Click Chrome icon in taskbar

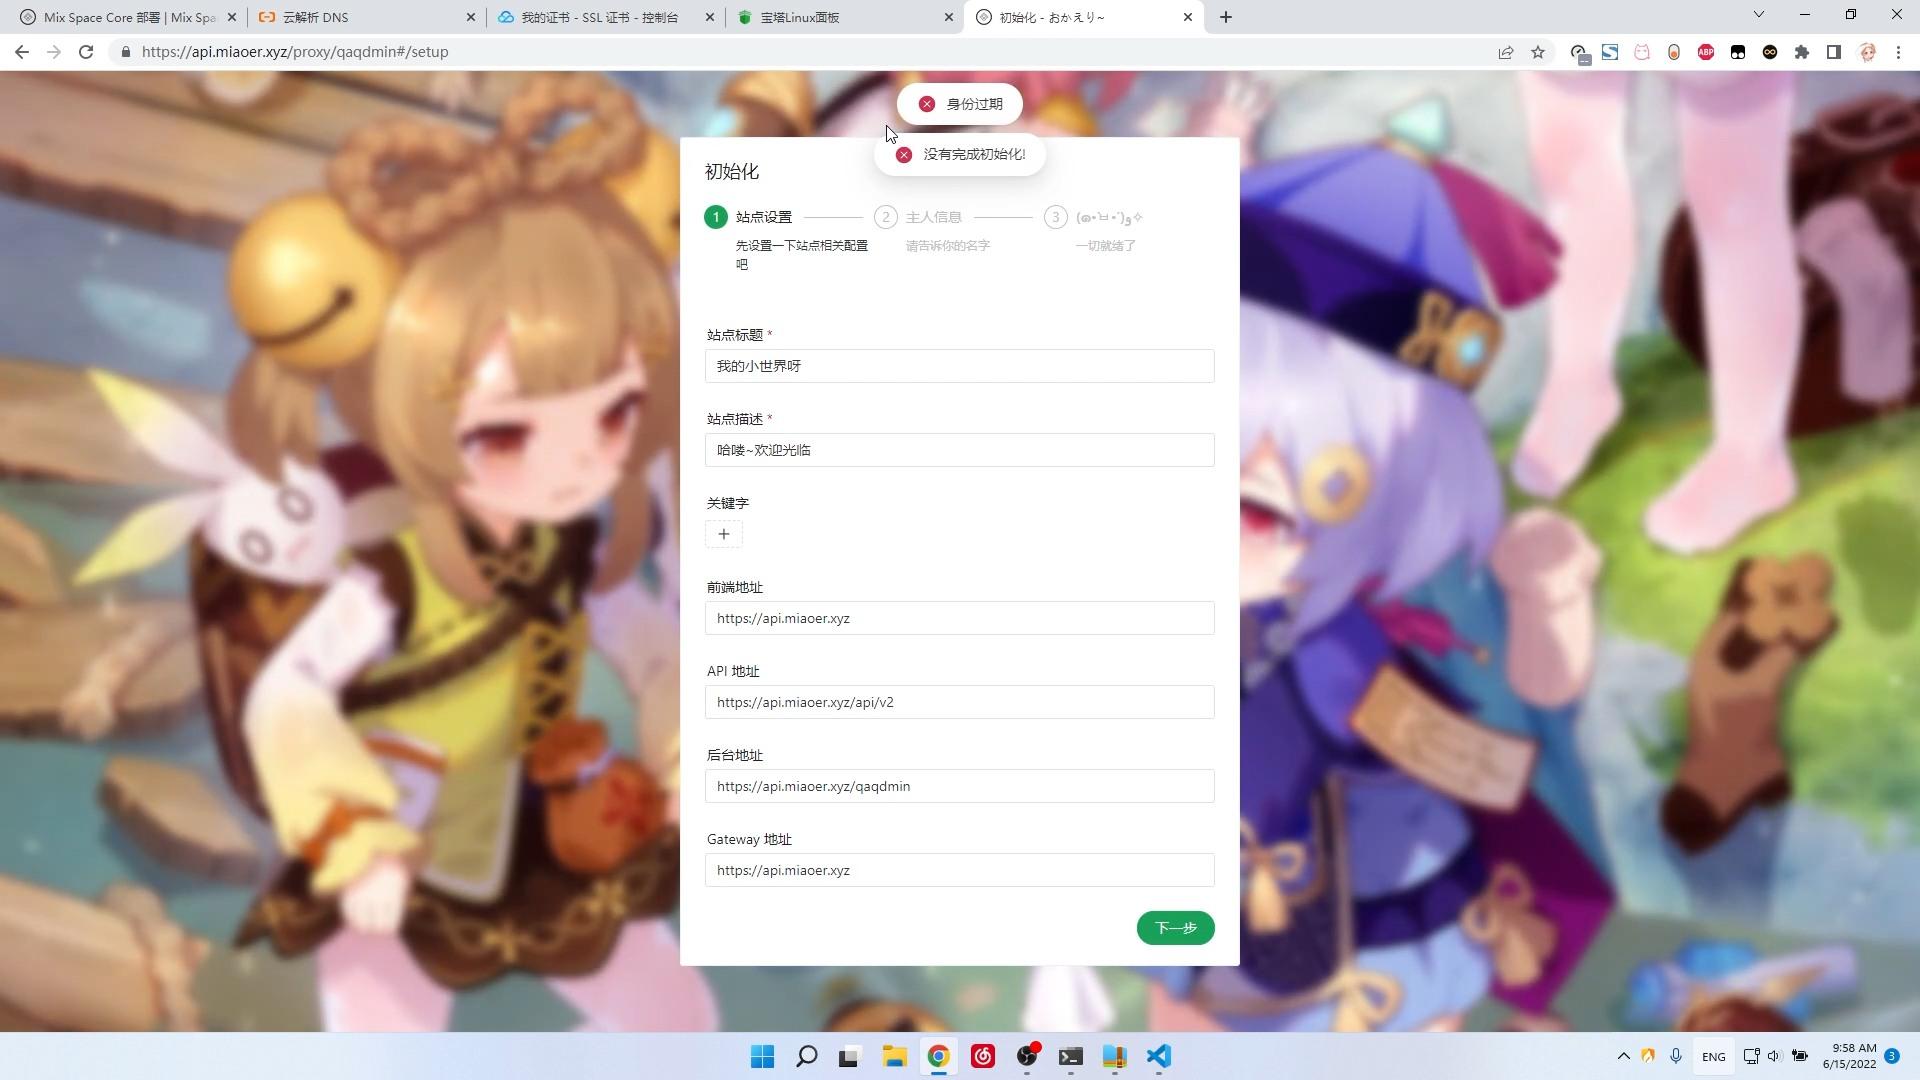(938, 1056)
